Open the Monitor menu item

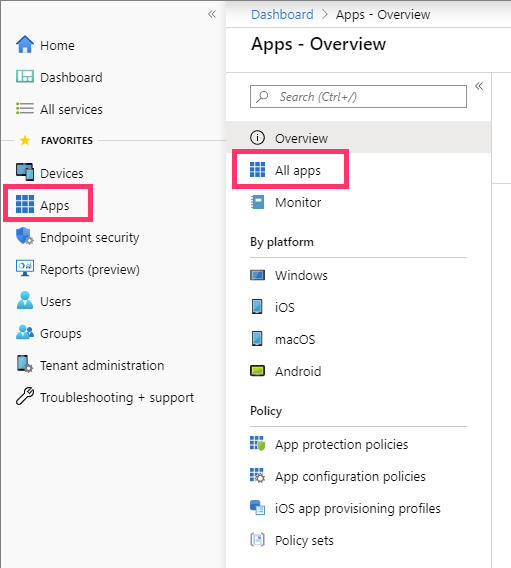click(298, 202)
